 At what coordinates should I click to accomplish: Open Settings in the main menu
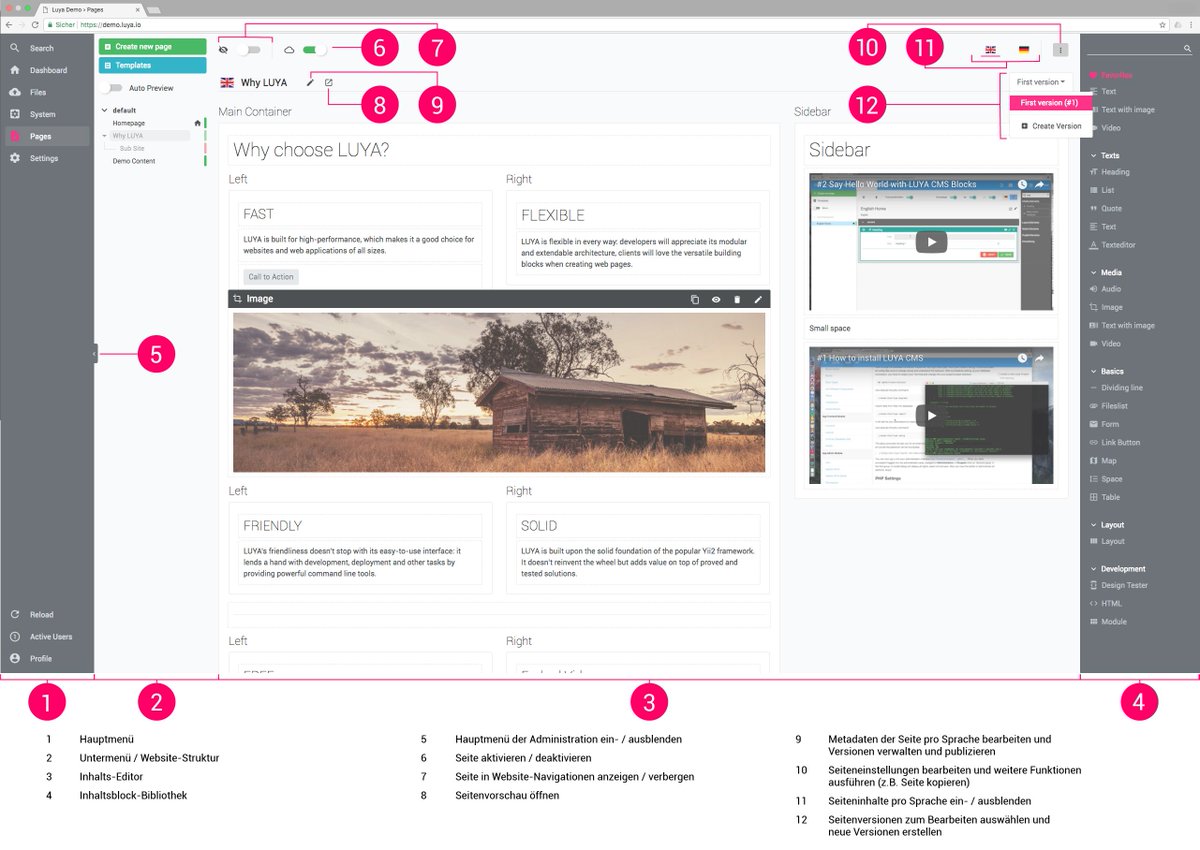(x=44, y=158)
